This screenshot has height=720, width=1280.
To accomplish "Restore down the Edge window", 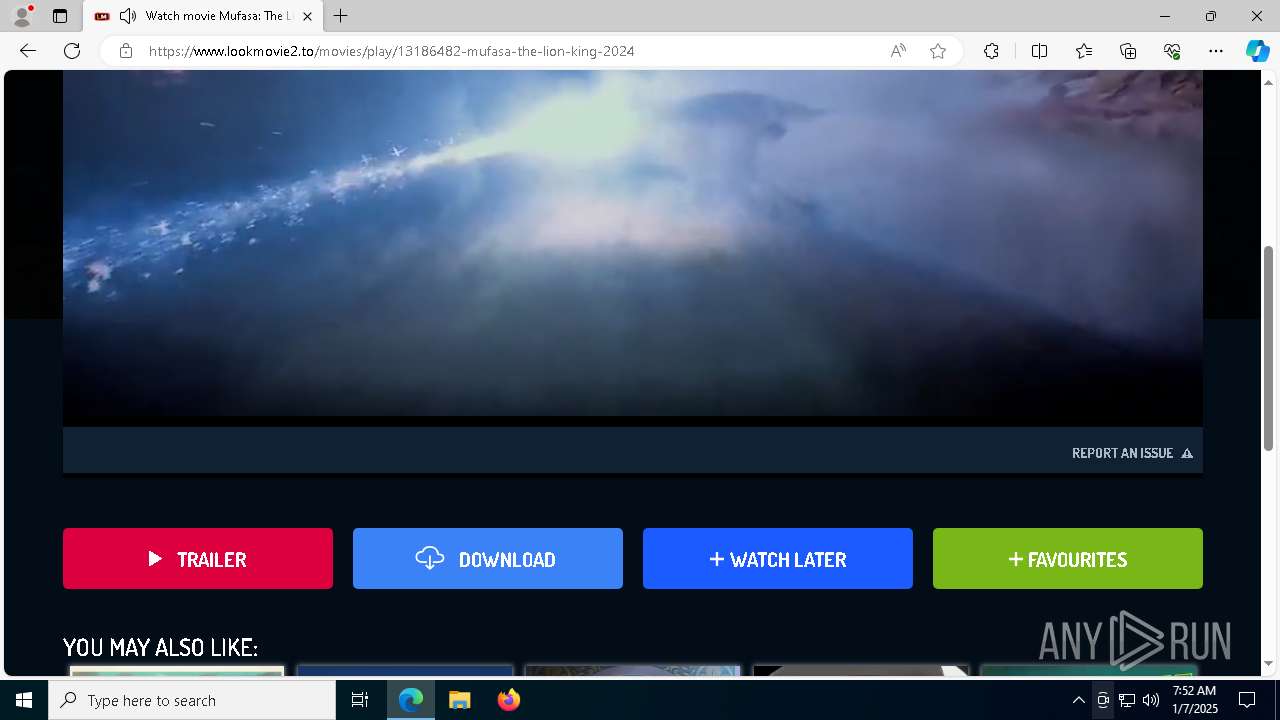I will click(1211, 16).
